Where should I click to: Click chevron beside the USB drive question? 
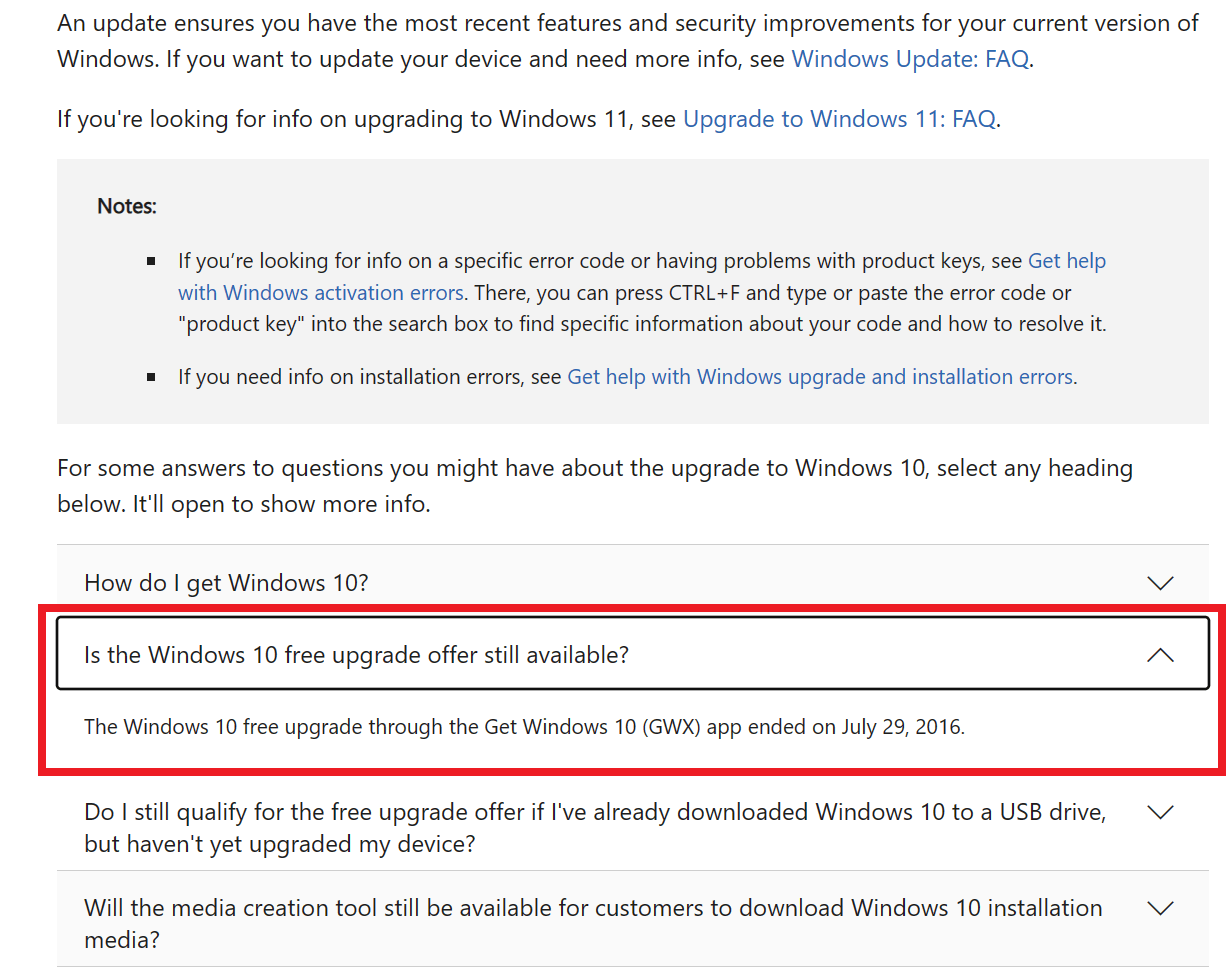(x=1160, y=812)
